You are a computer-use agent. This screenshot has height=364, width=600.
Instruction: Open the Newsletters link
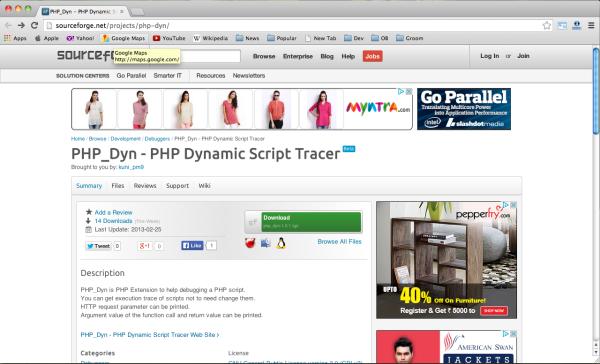pos(249,76)
